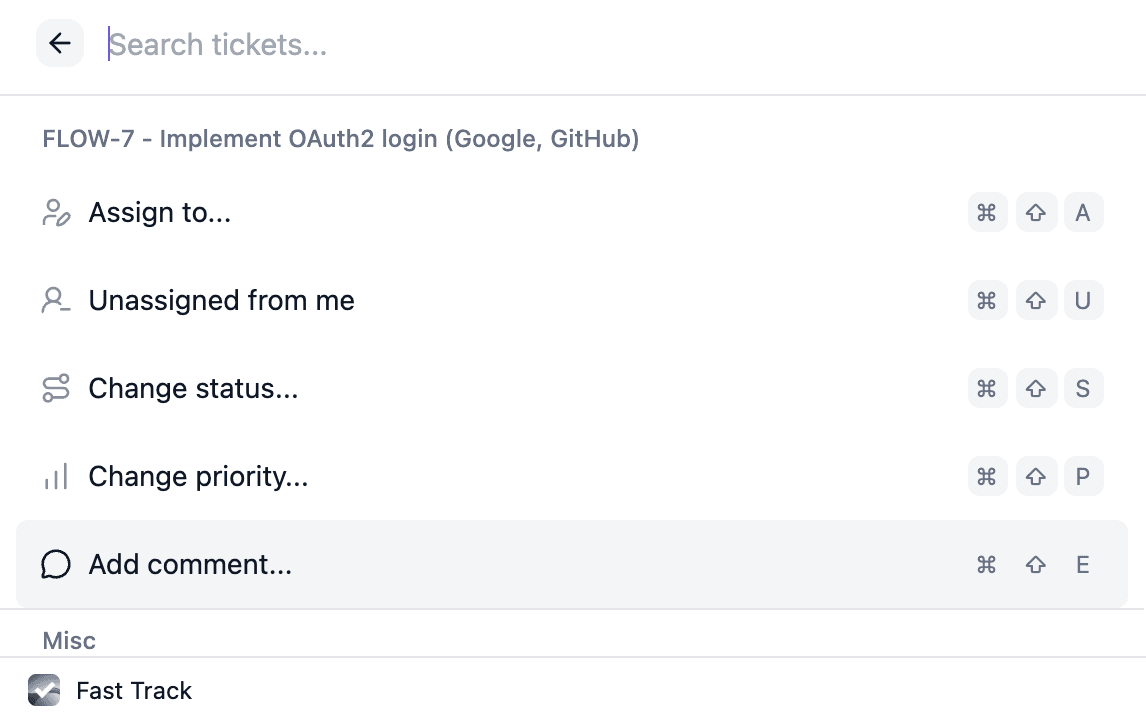Click the "A" shortcut key badge
The height and width of the screenshot is (722, 1146).
pyautogui.click(x=1083, y=213)
